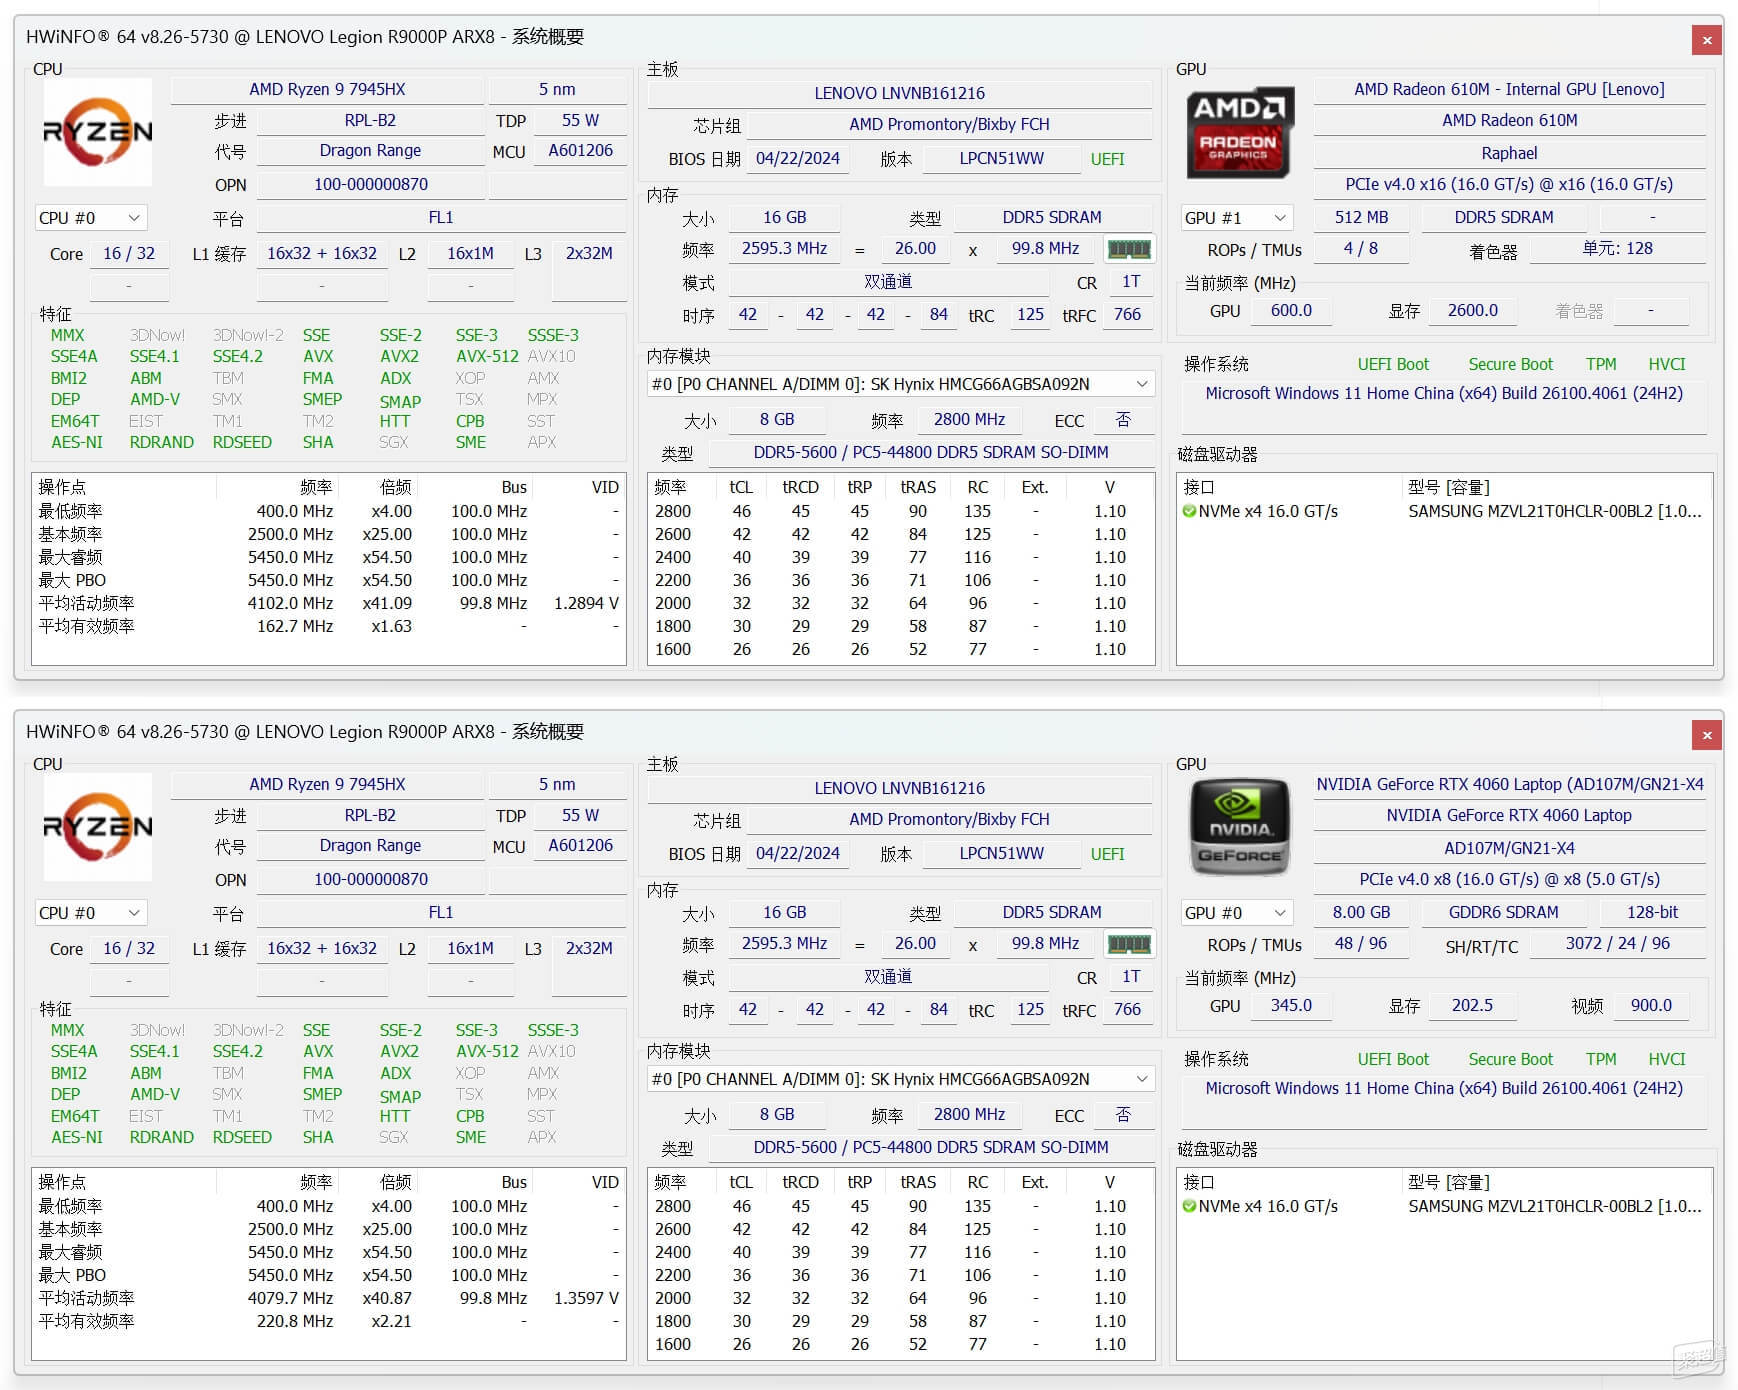Screen dimensions: 1738x1390
Task: Click the '128-bit' bus width value
Action: pos(1652,912)
